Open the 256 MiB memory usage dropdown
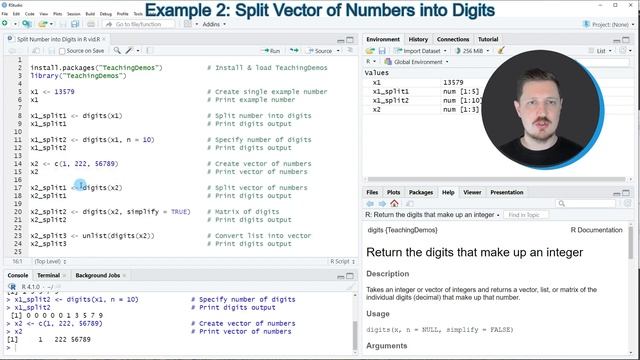Image resolution: width=640 pixels, height=360 pixels. coord(472,51)
